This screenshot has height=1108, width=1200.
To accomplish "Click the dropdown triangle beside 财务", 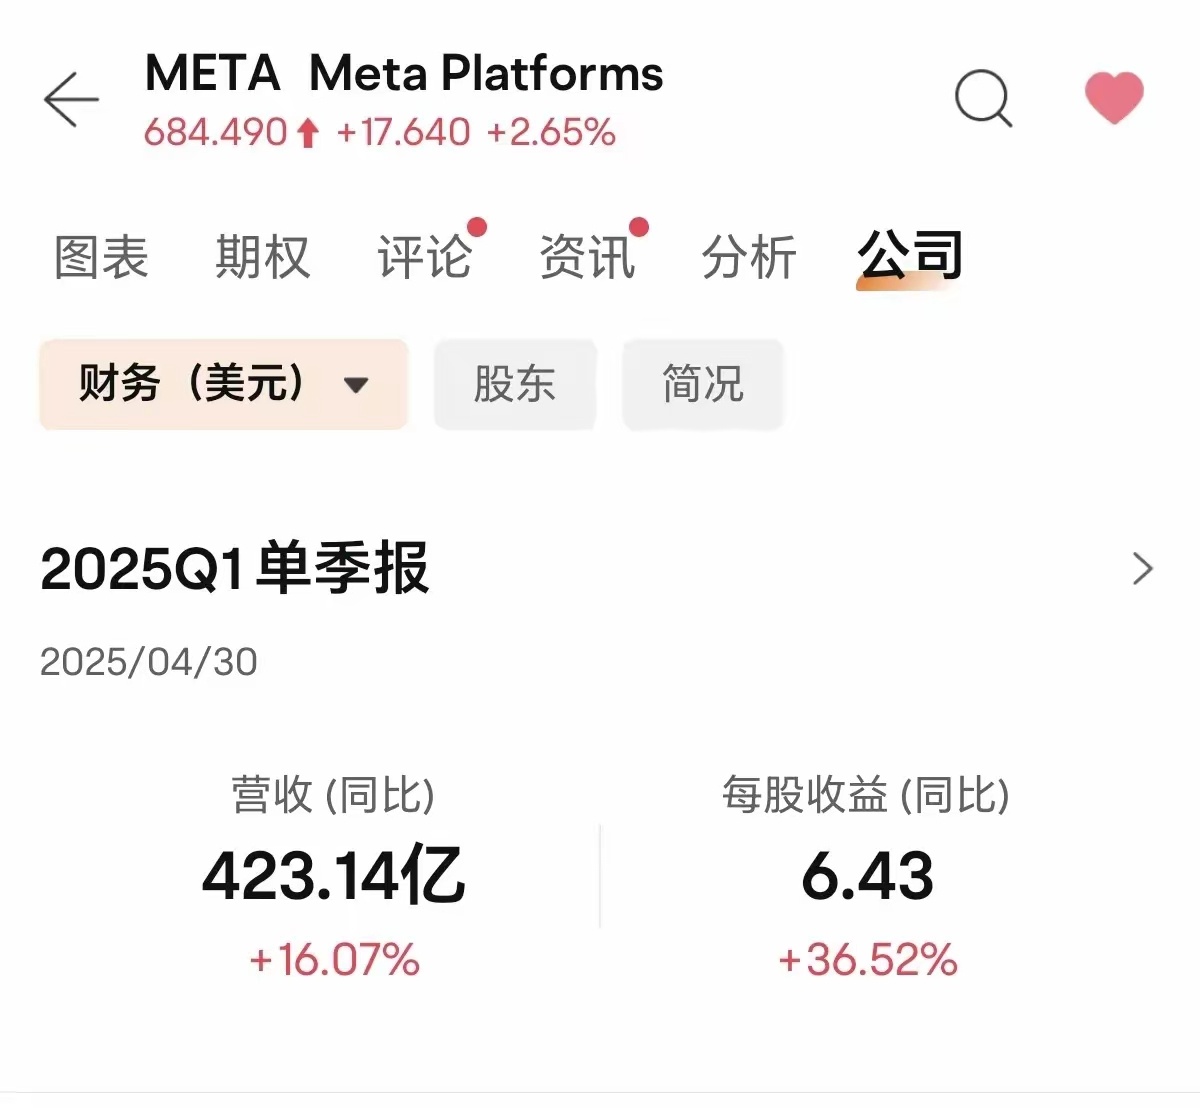I will point(356,385).
